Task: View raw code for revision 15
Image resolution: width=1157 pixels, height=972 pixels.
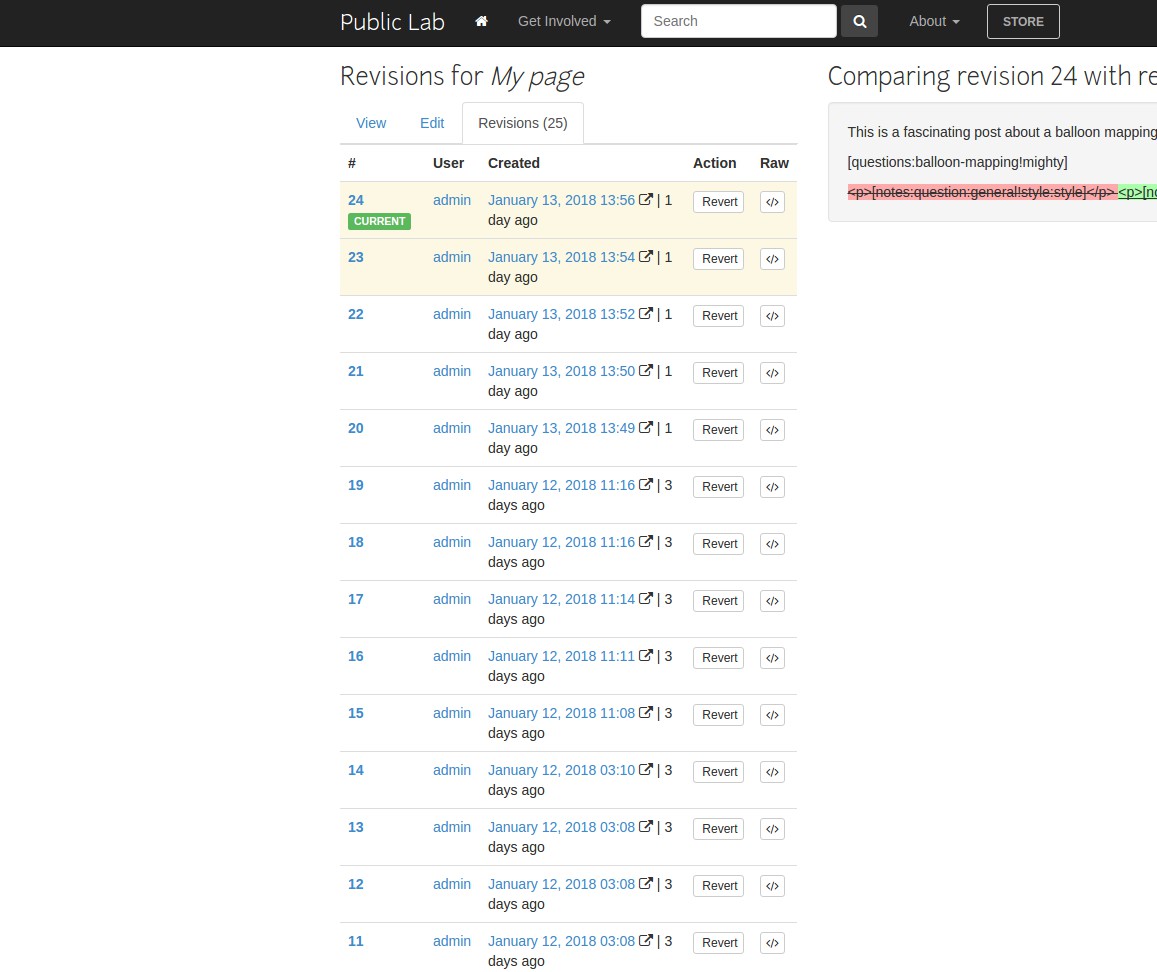Action: click(772, 715)
